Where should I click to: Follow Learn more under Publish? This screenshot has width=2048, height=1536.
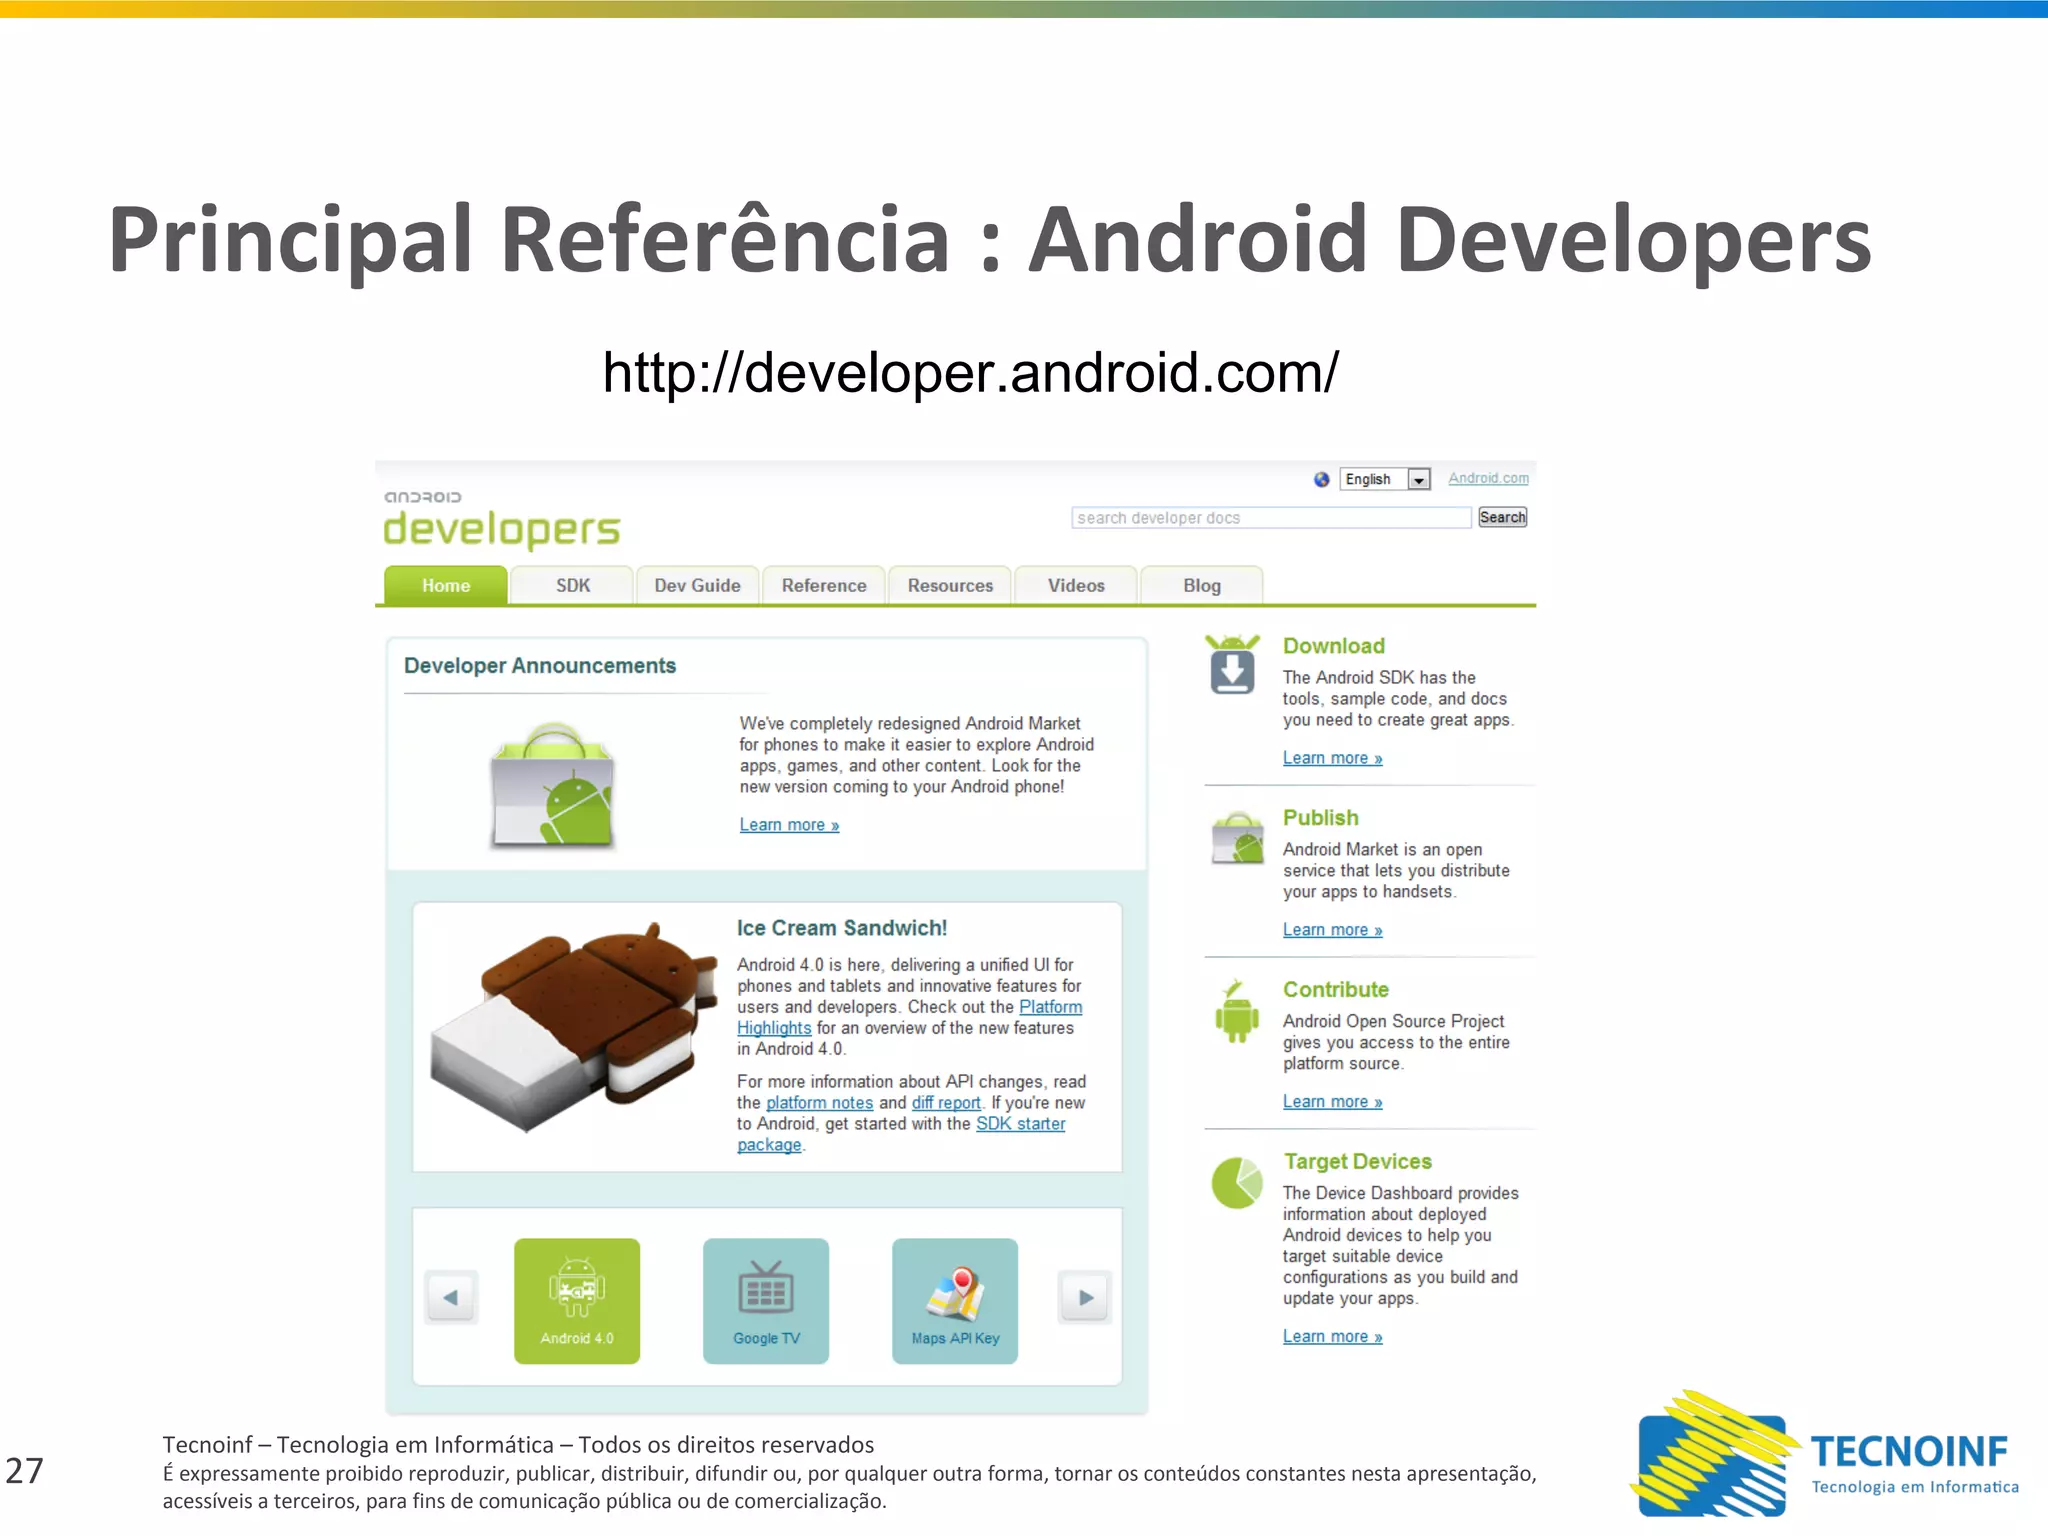pyautogui.click(x=1333, y=930)
